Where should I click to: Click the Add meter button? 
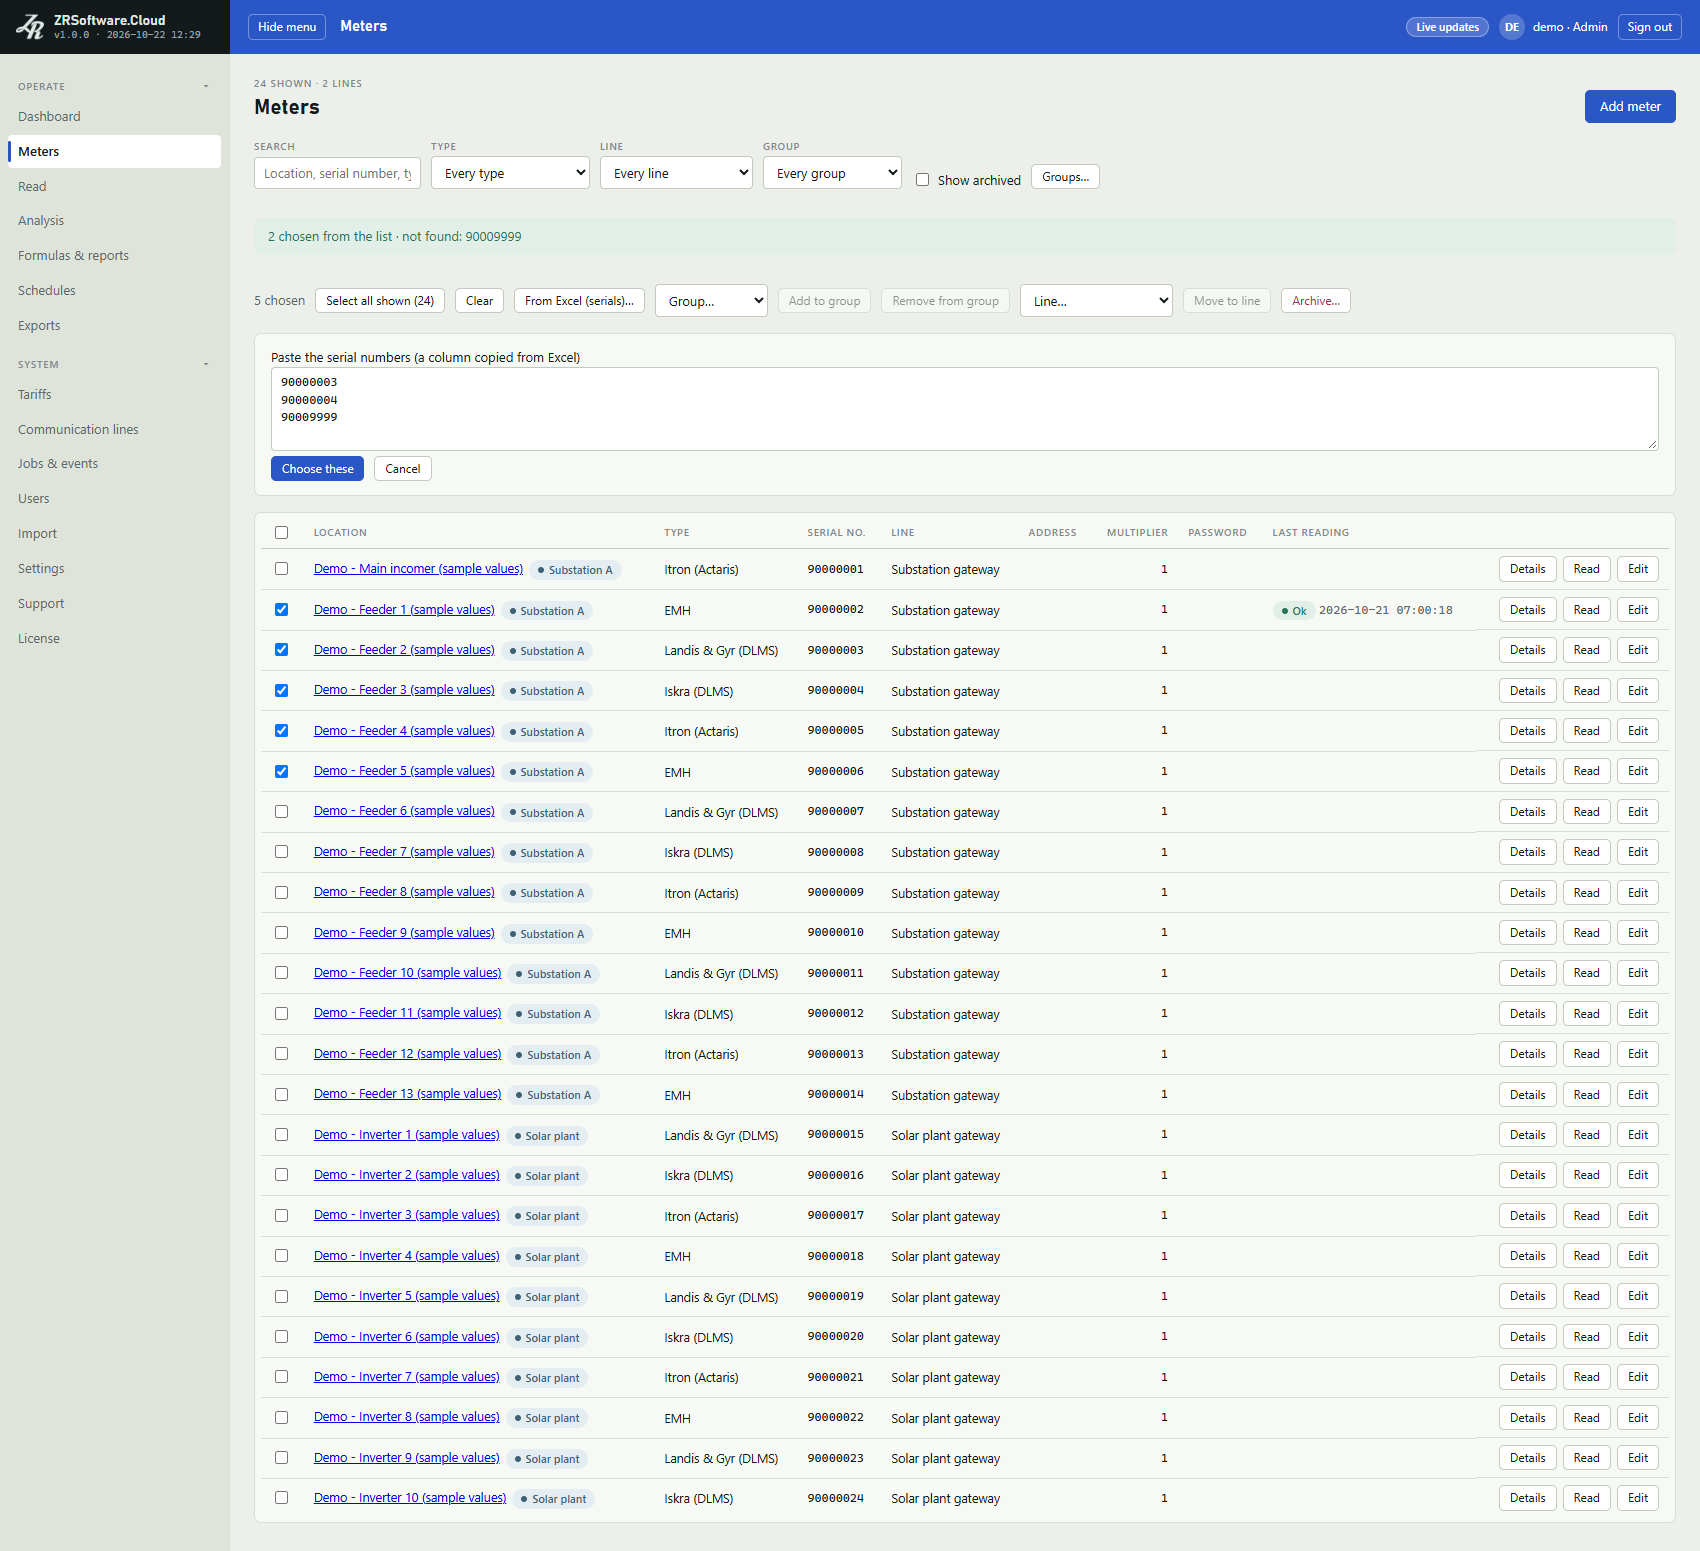(1630, 107)
